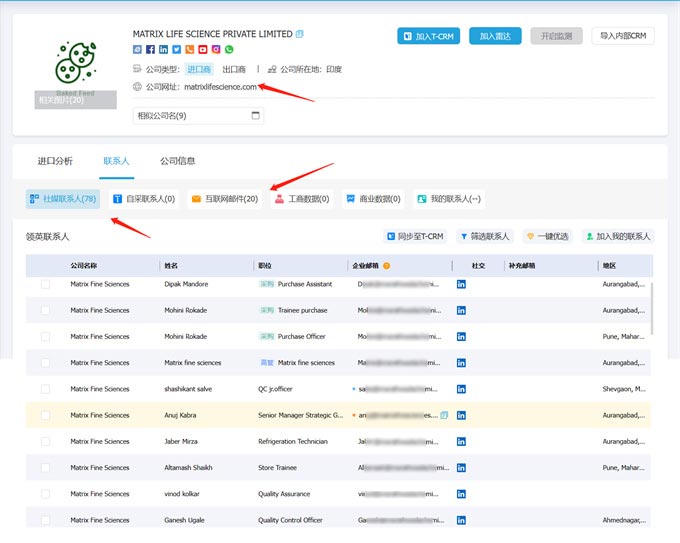680x543 pixels.
Task: Open LinkedIn profile of Ganesh Ugale
Action: click(x=461, y=520)
